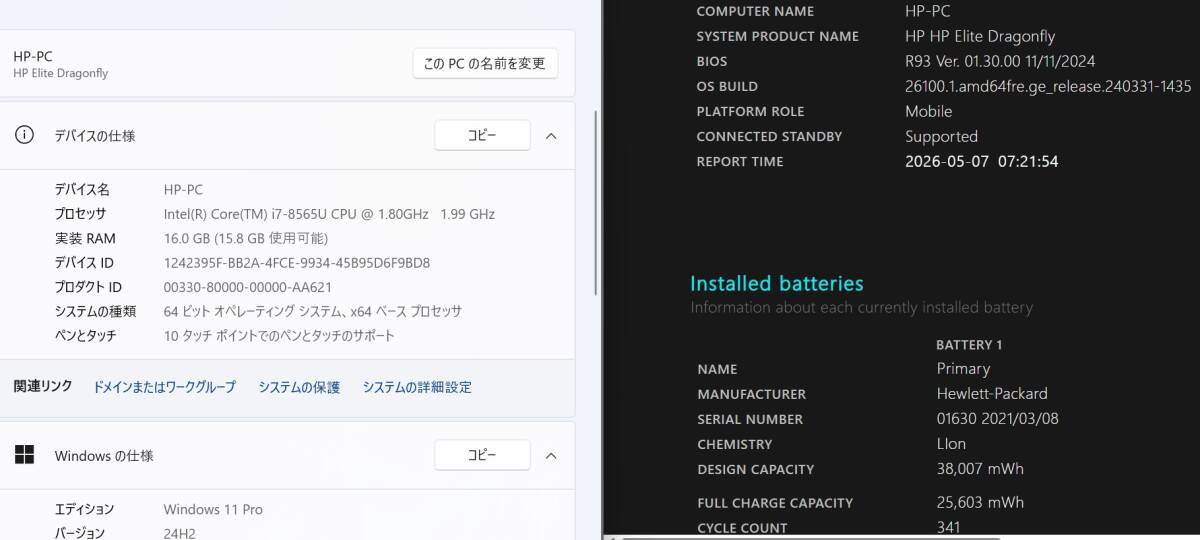The height and width of the screenshot is (540, 1200).
Task: Click the info icon beside デバイスの仕様
Action: pyautogui.click(x=24, y=135)
